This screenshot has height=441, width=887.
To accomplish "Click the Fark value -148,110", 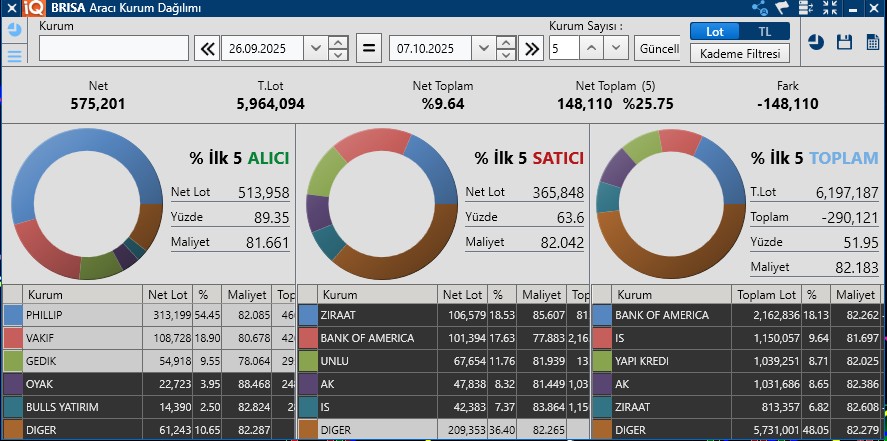I will tap(787, 104).
